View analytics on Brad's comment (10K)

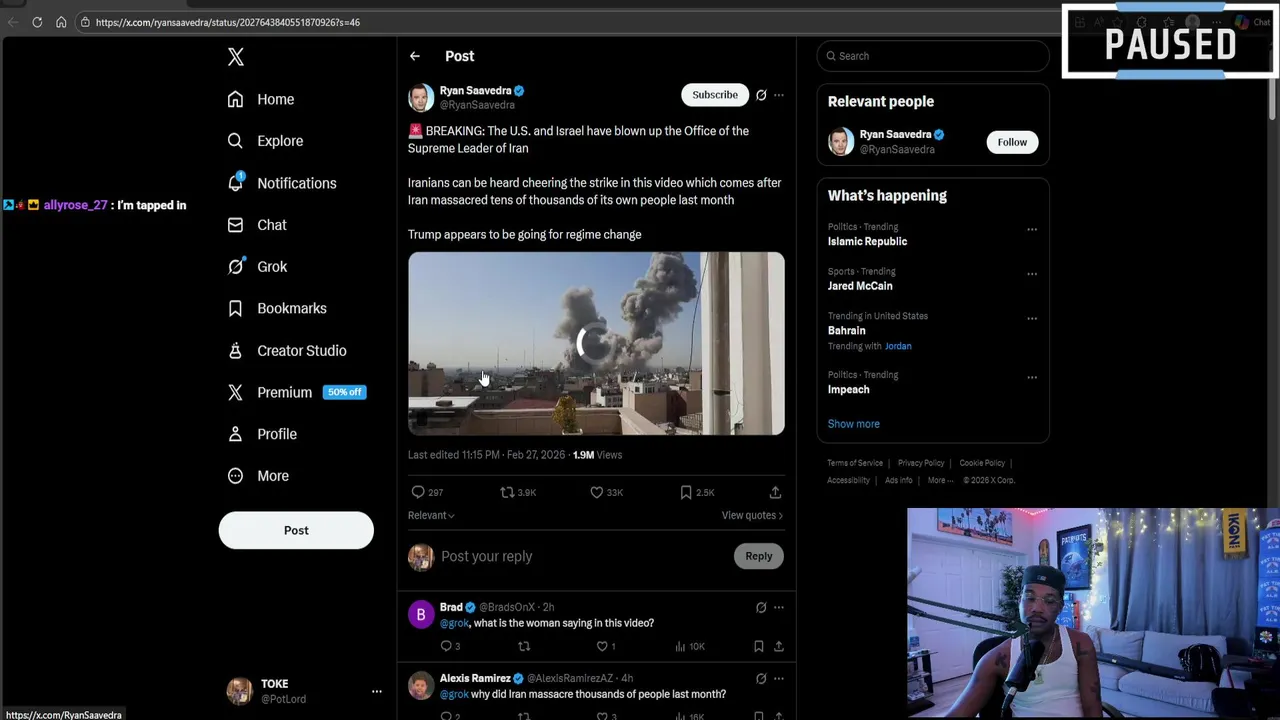pos(690,647)
